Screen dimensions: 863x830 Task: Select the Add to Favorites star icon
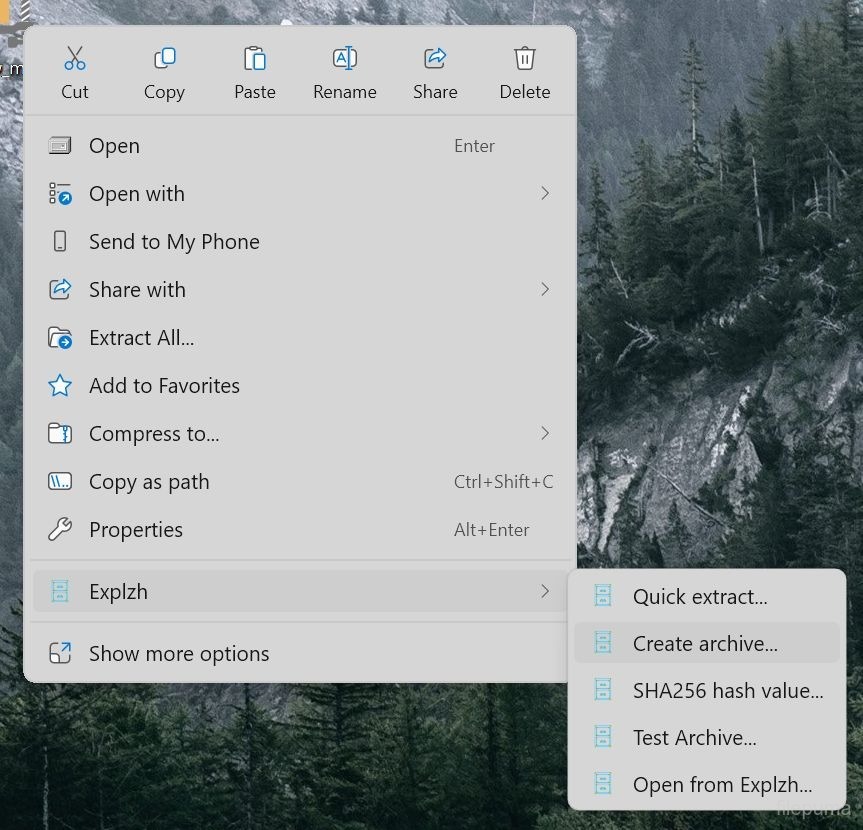click(x=60, y=386)
